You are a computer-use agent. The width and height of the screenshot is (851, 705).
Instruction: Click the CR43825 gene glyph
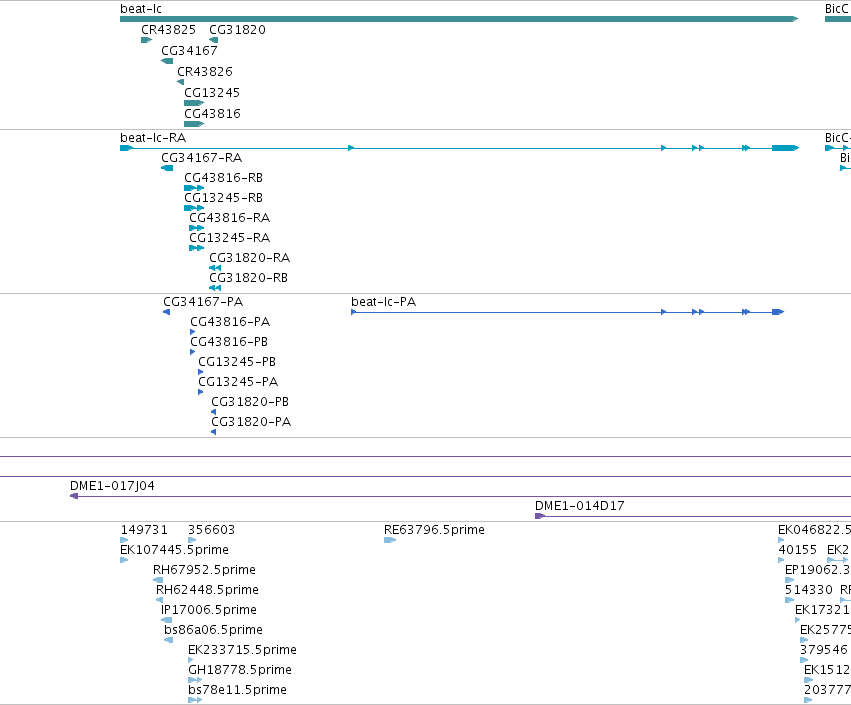147,40
